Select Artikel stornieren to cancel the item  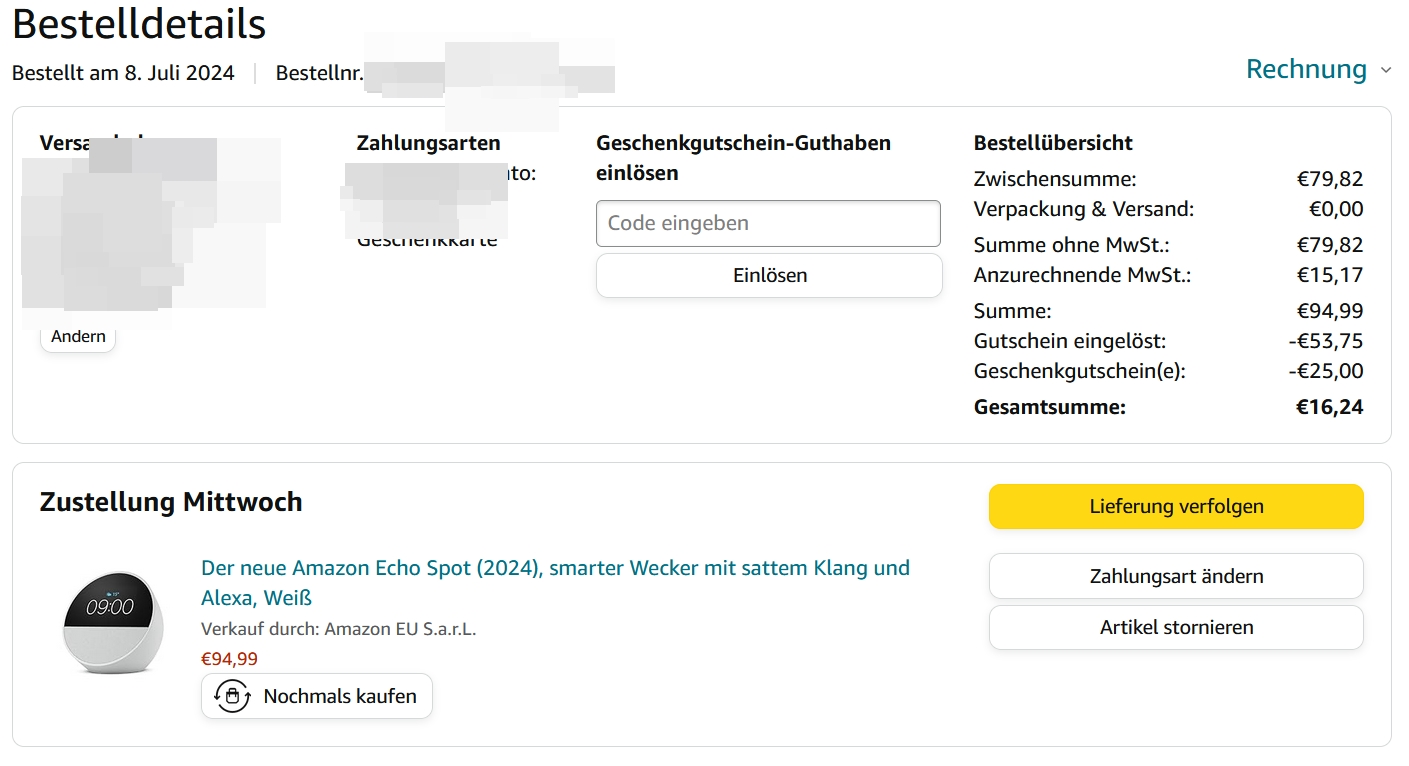tap(1176, 627)
